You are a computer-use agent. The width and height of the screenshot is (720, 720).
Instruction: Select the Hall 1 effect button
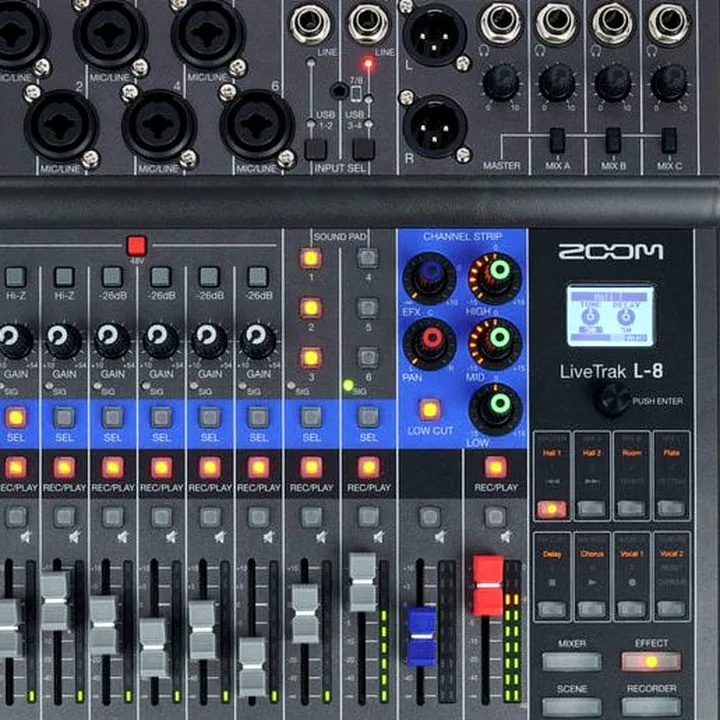tap(551, 509)
